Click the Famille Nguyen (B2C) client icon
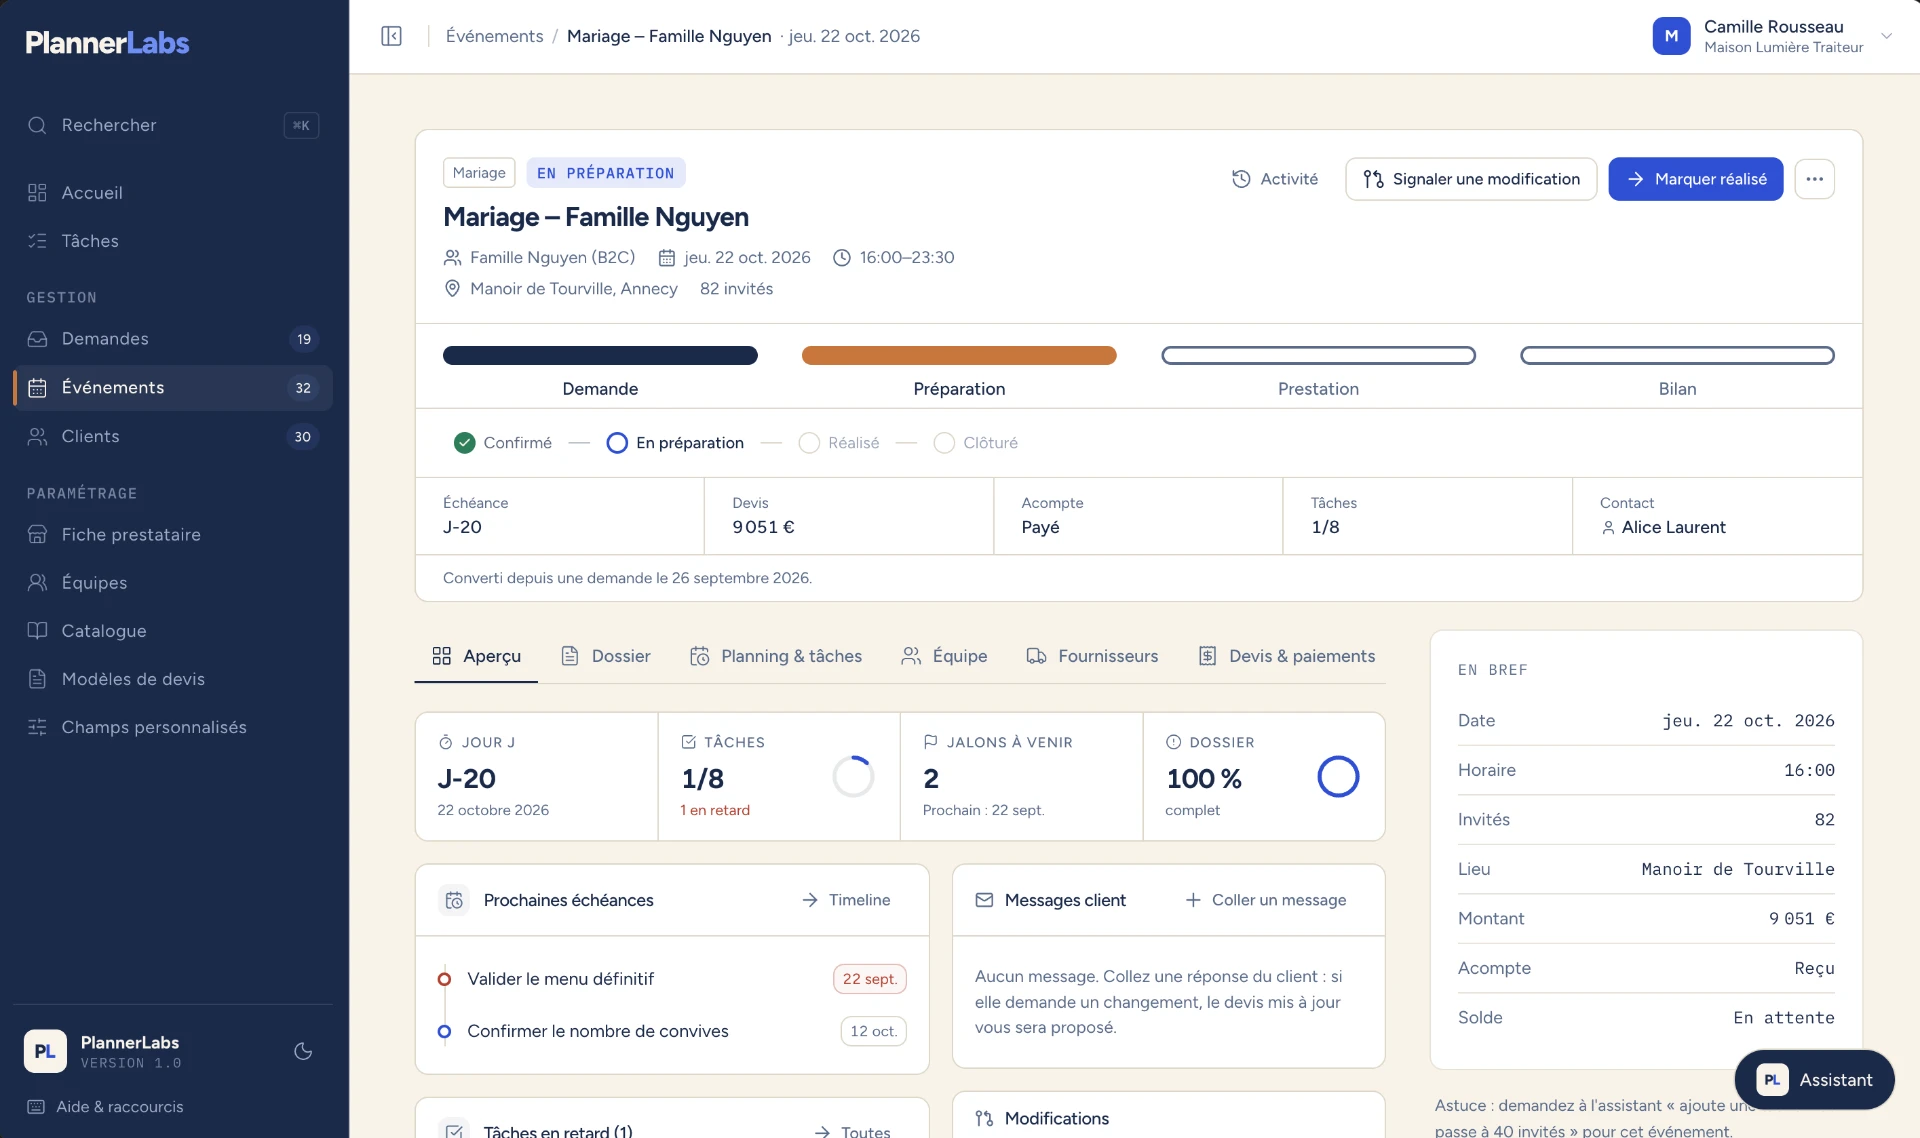 coord(452,258)
